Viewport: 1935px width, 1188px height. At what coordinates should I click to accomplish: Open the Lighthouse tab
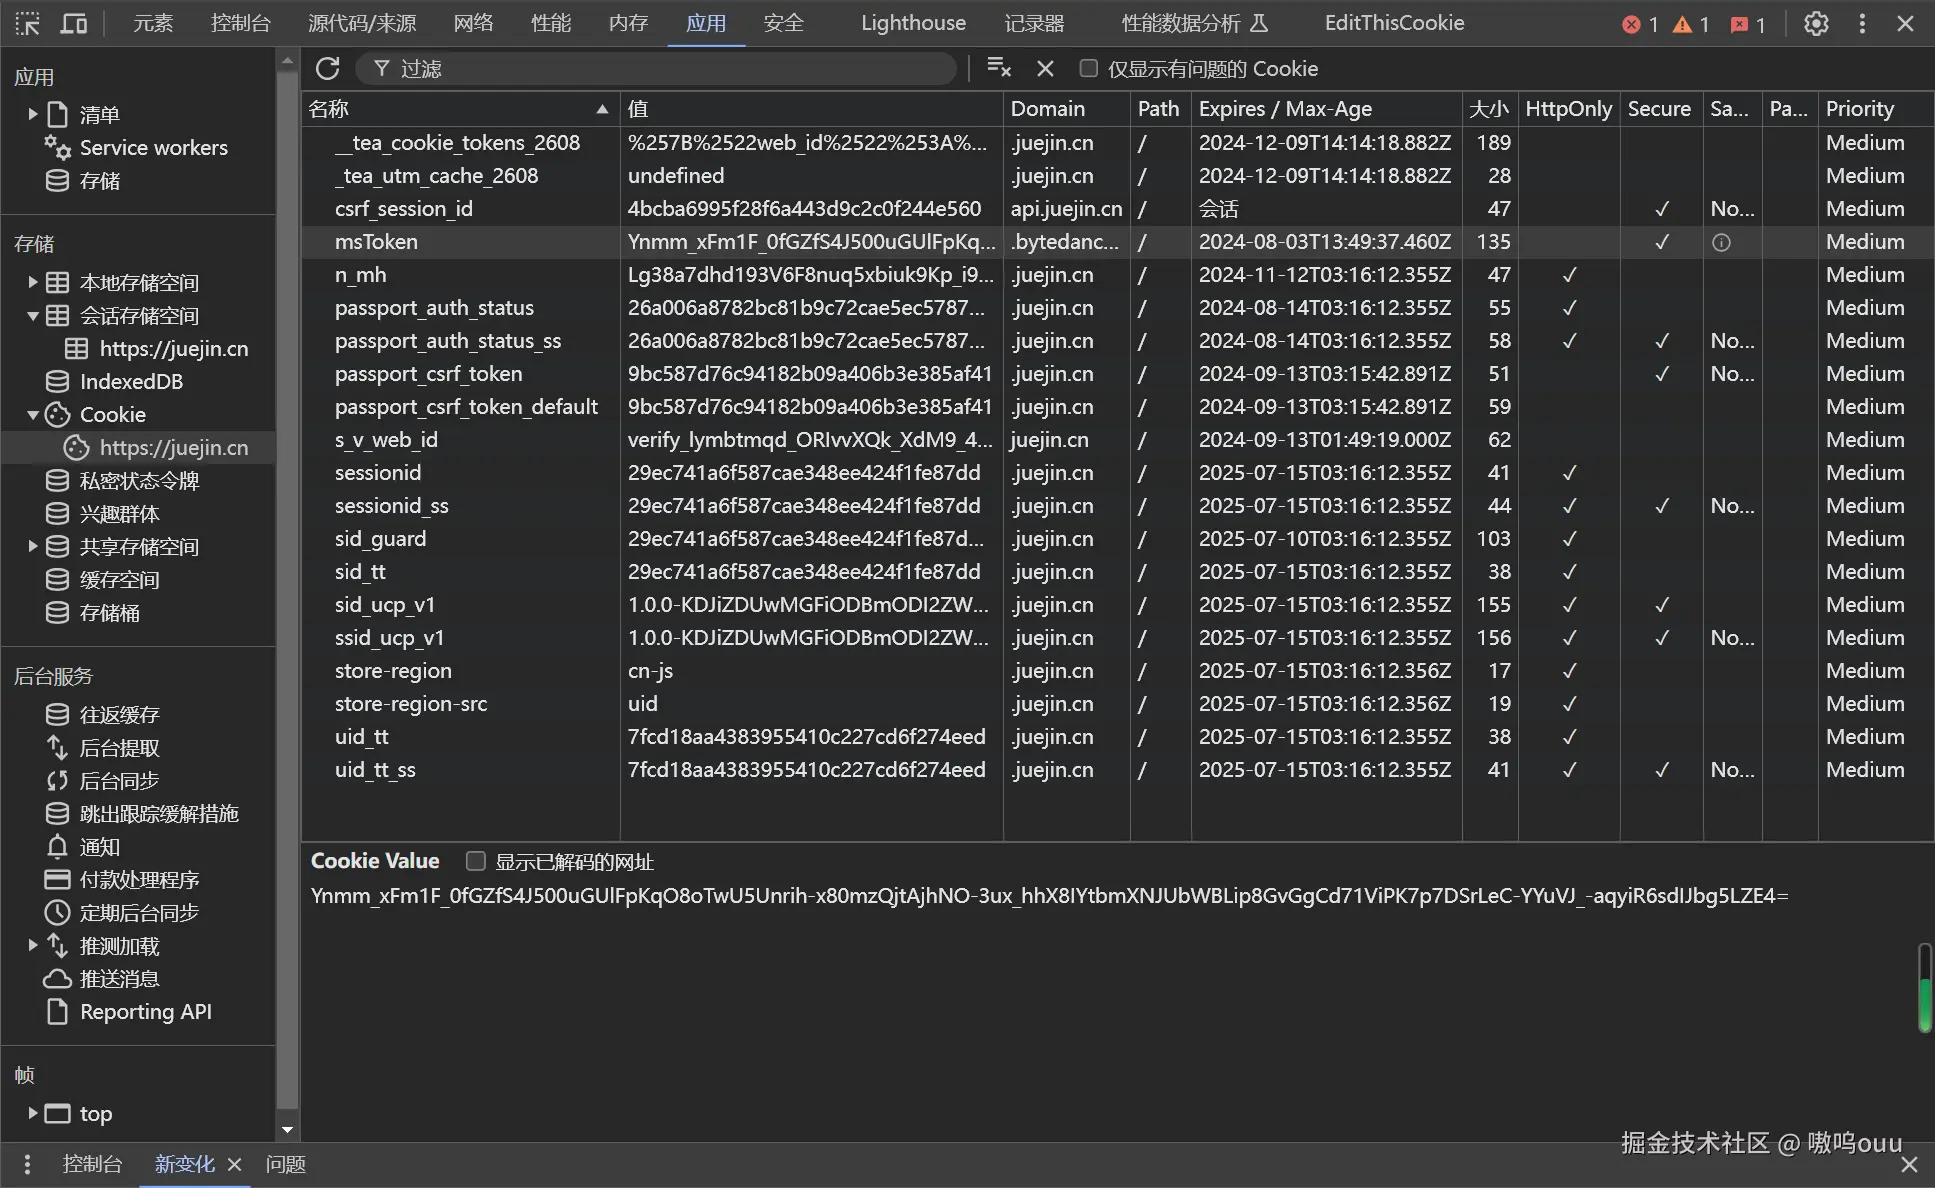click(x=913, y=23)
